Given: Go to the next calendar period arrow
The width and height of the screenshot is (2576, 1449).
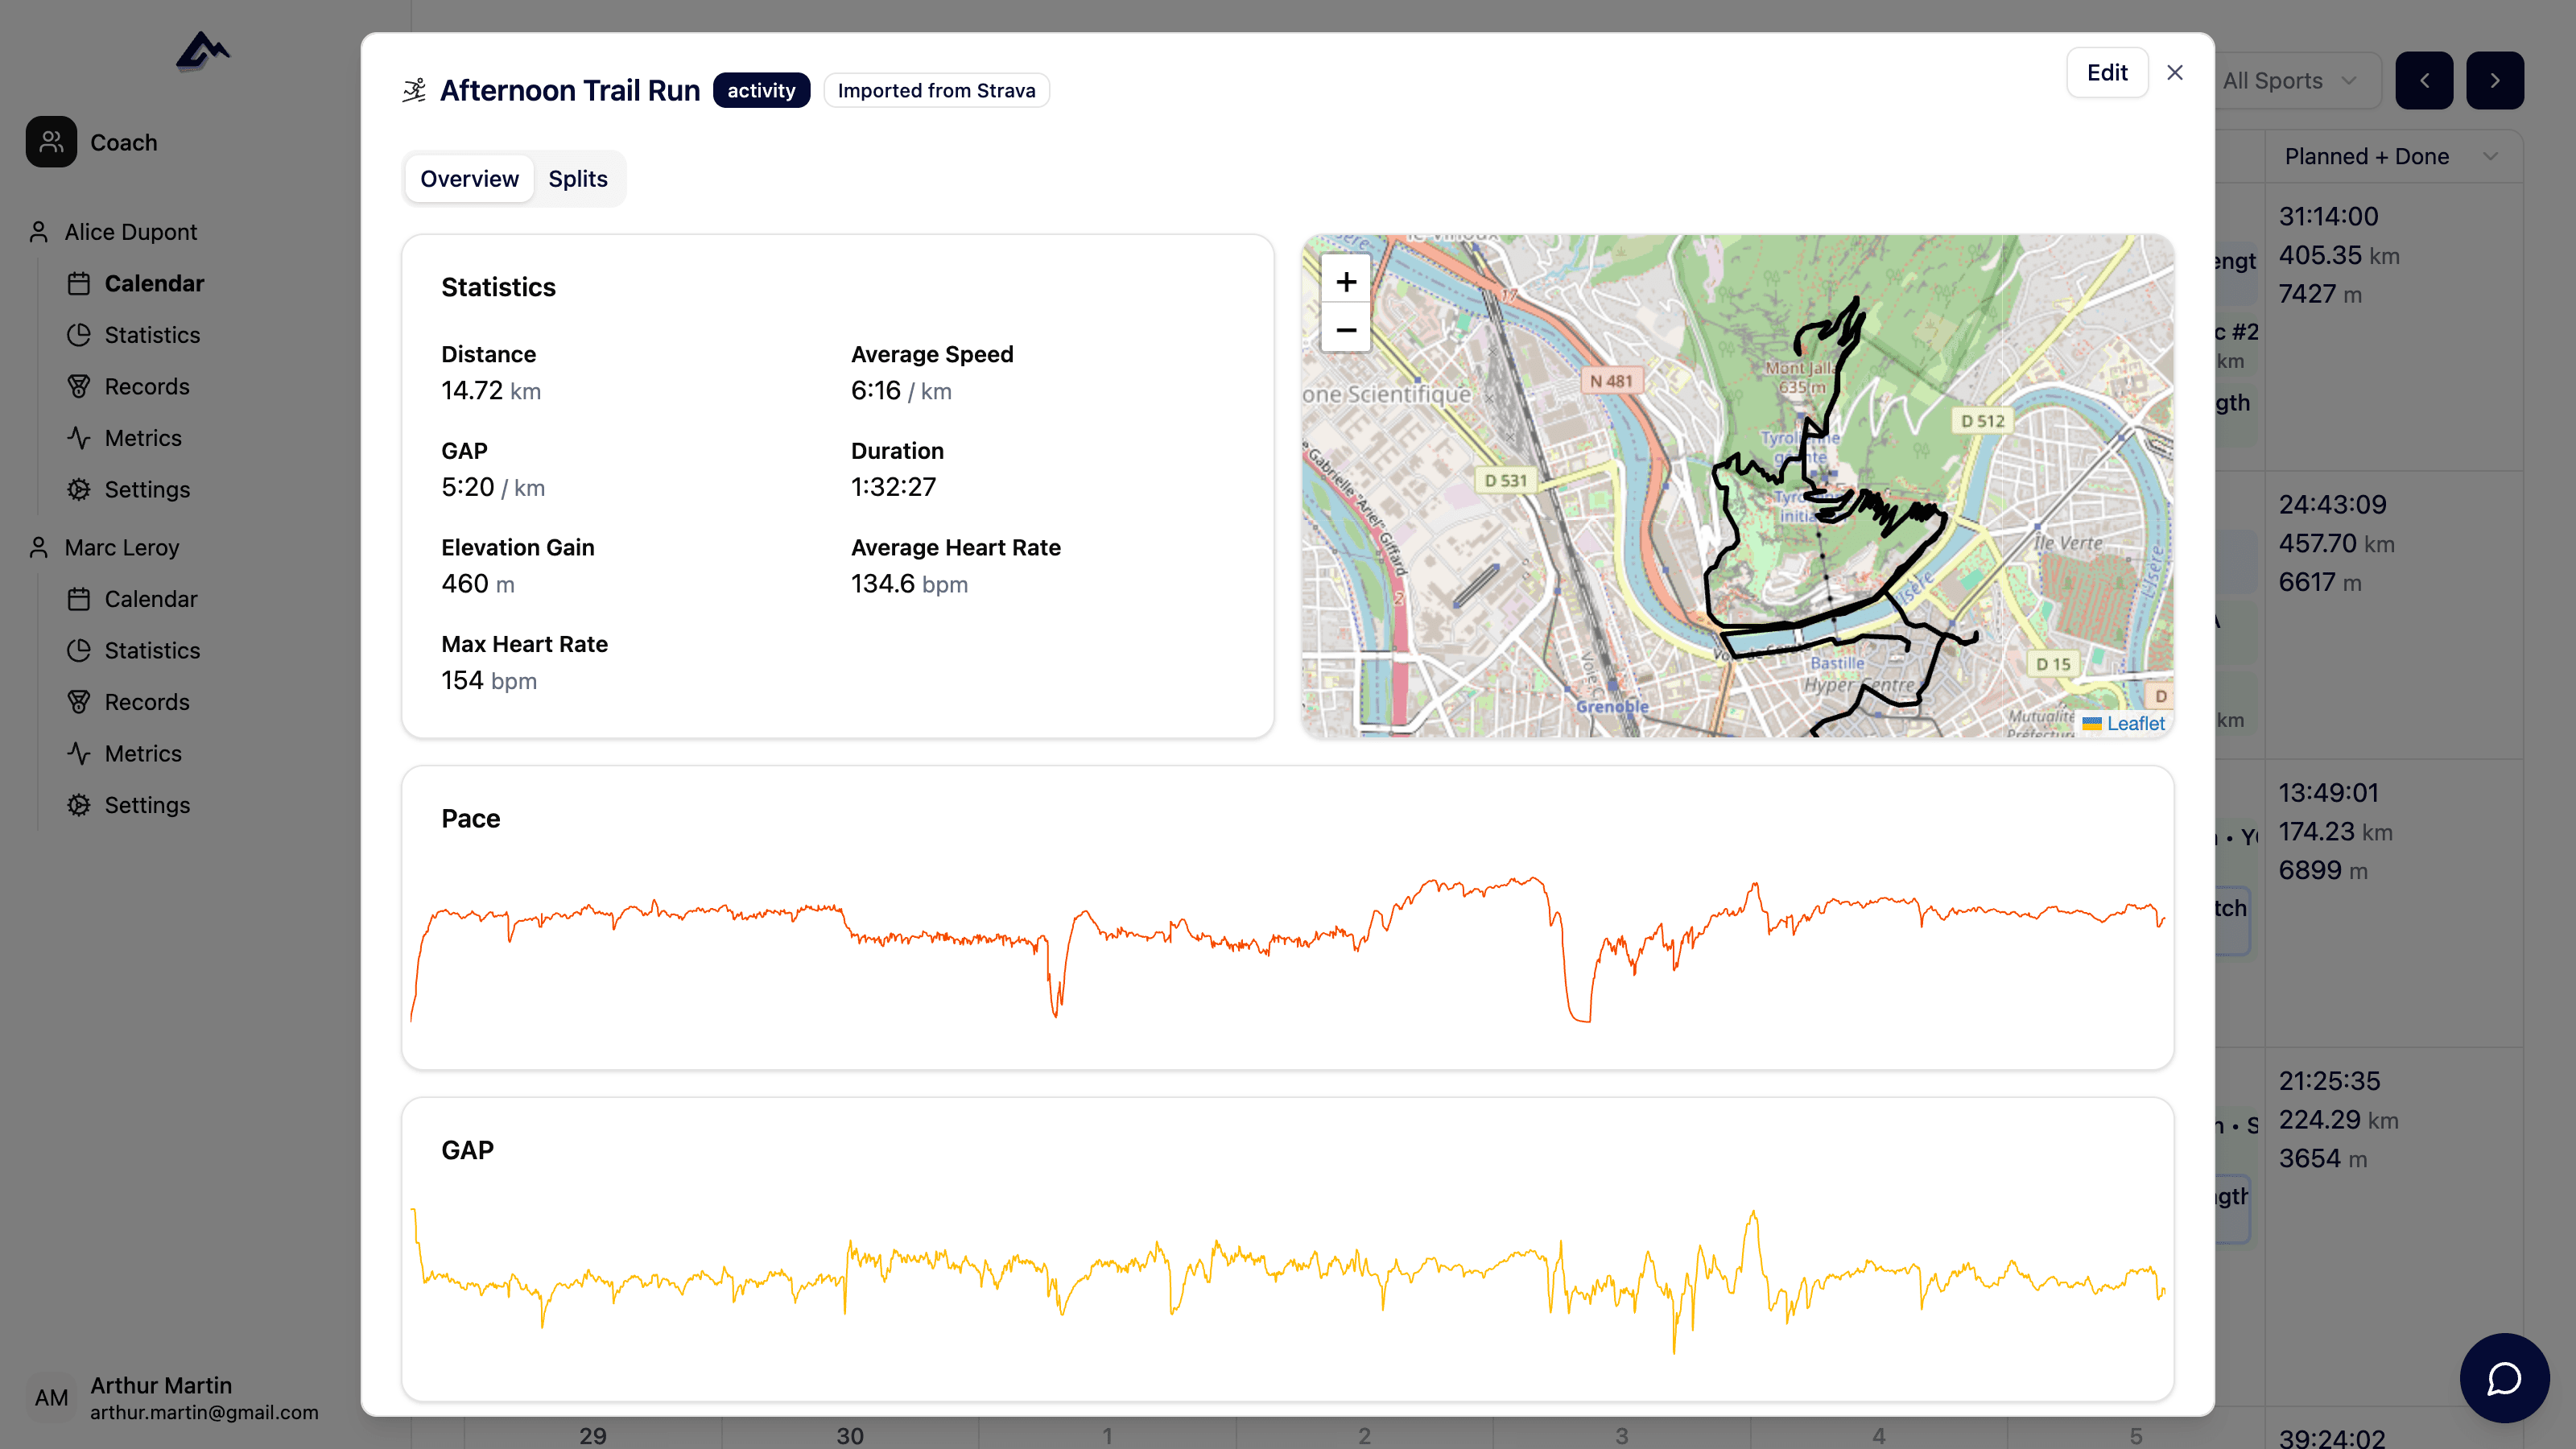Looking at the screenshot, I should click(x=2494, y=81).
